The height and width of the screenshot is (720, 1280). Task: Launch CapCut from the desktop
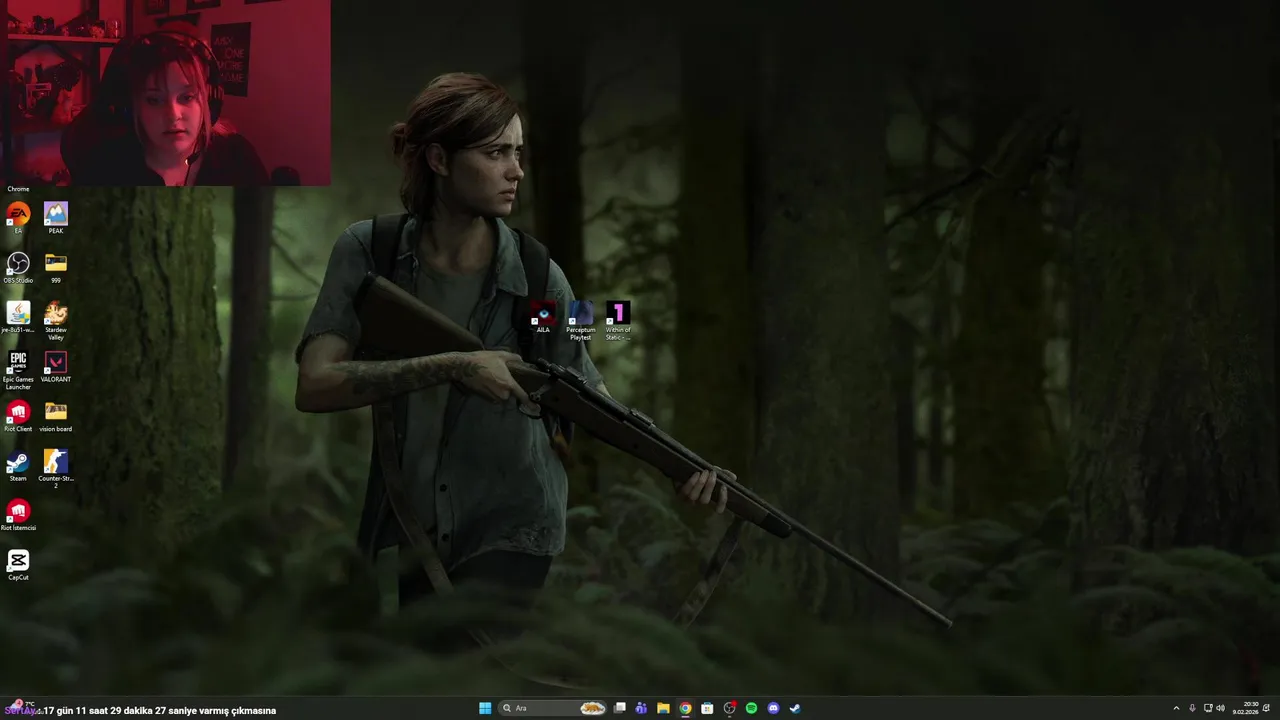click(x=18, y=565)
